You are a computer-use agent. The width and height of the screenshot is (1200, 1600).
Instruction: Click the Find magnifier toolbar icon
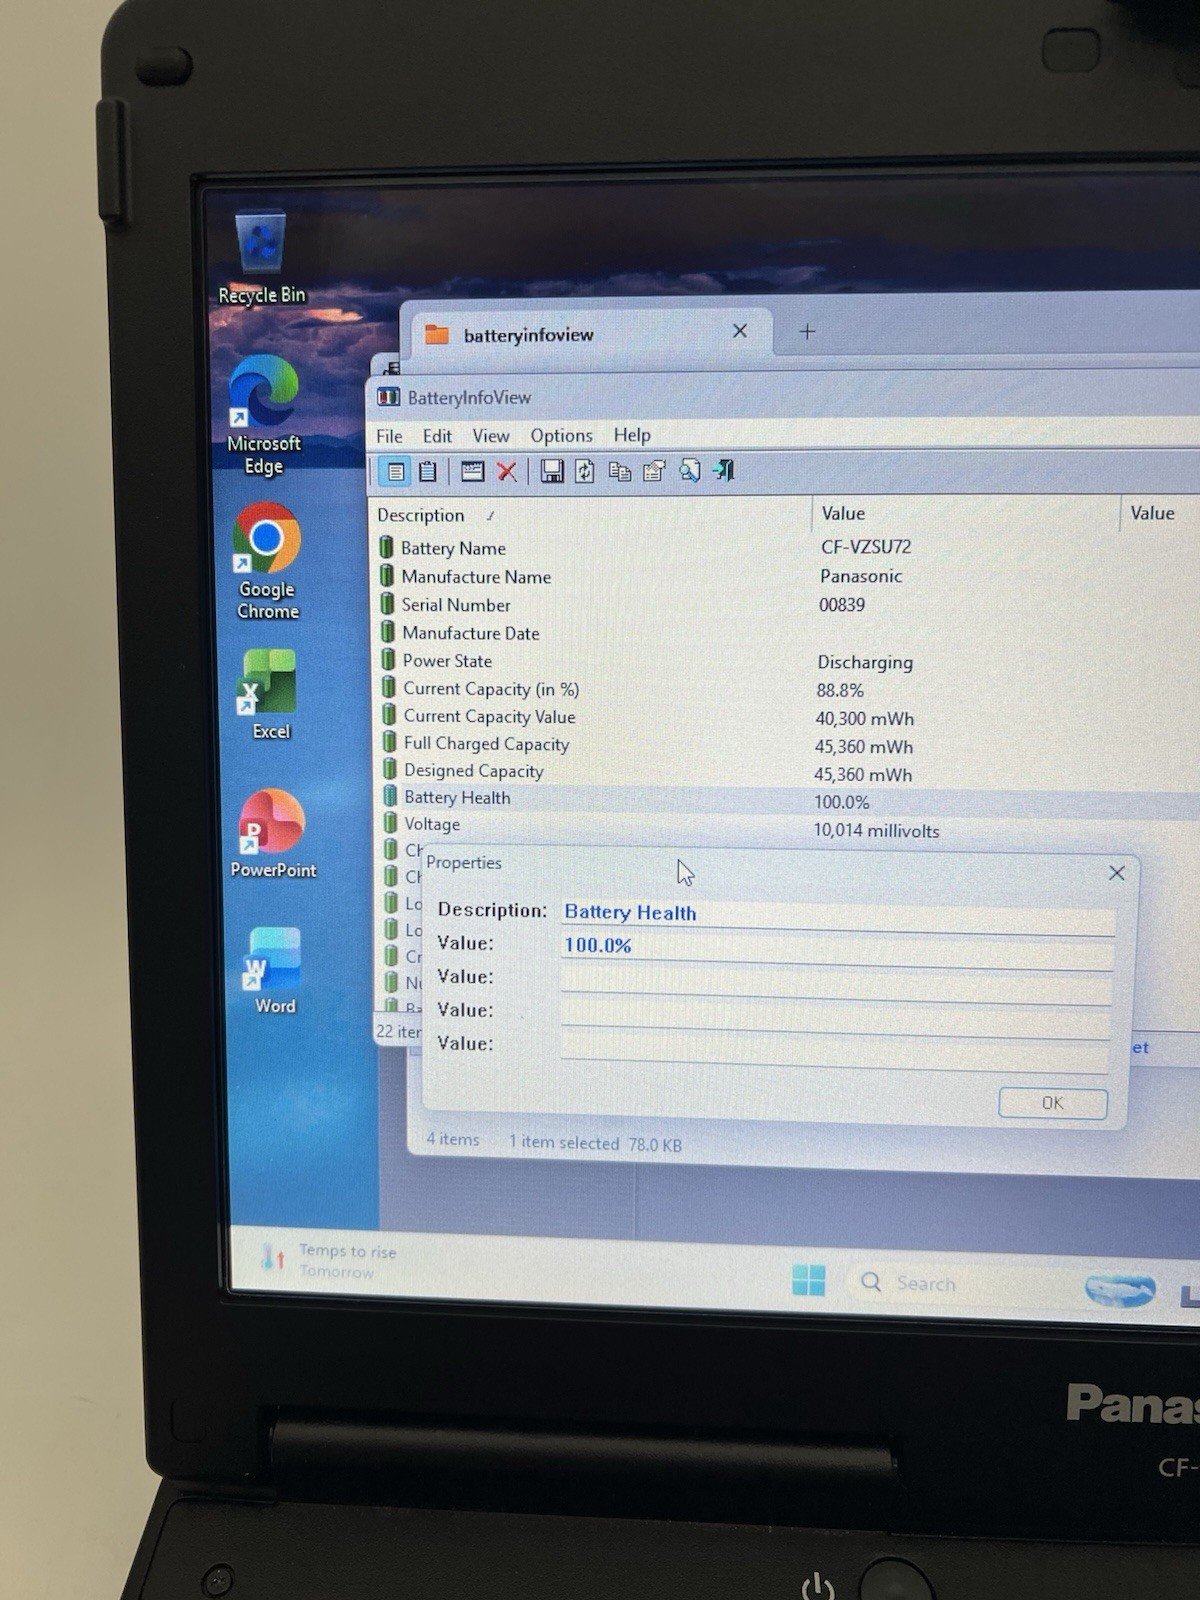point(689,471)
